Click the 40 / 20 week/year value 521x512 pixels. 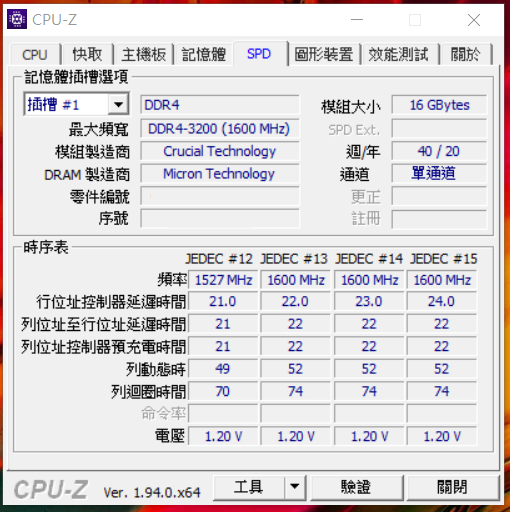pos(439,151)
